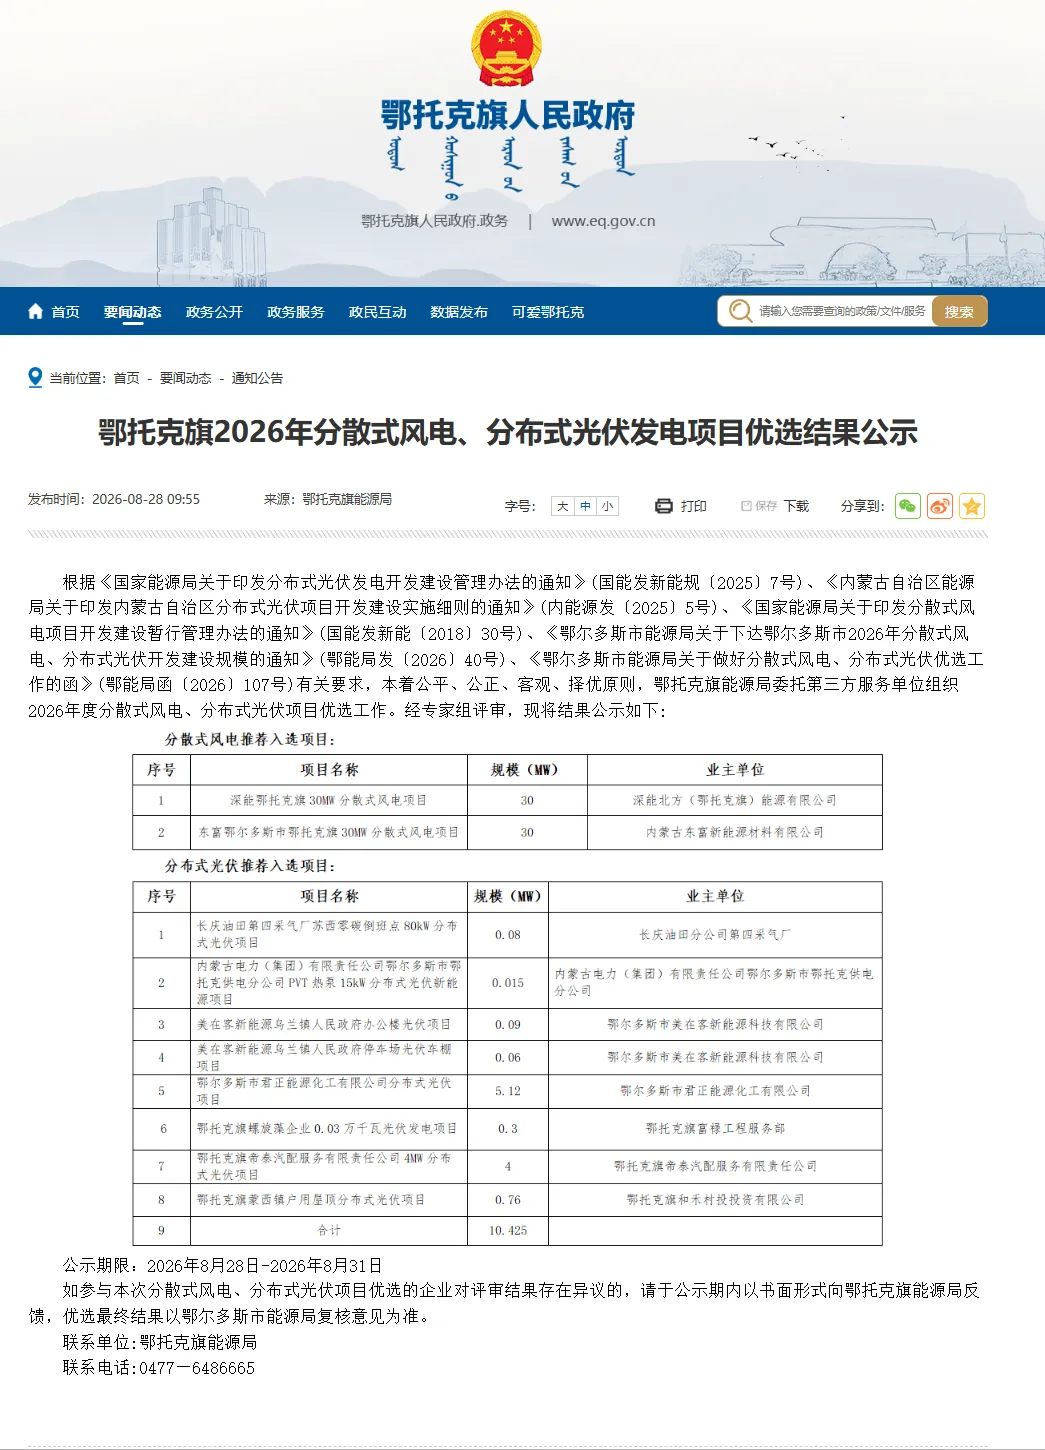The height and width of the screenshot is (1450, 1045).
Task: Open the 政务公开 menu item
Action: click(x=214, y=312)
